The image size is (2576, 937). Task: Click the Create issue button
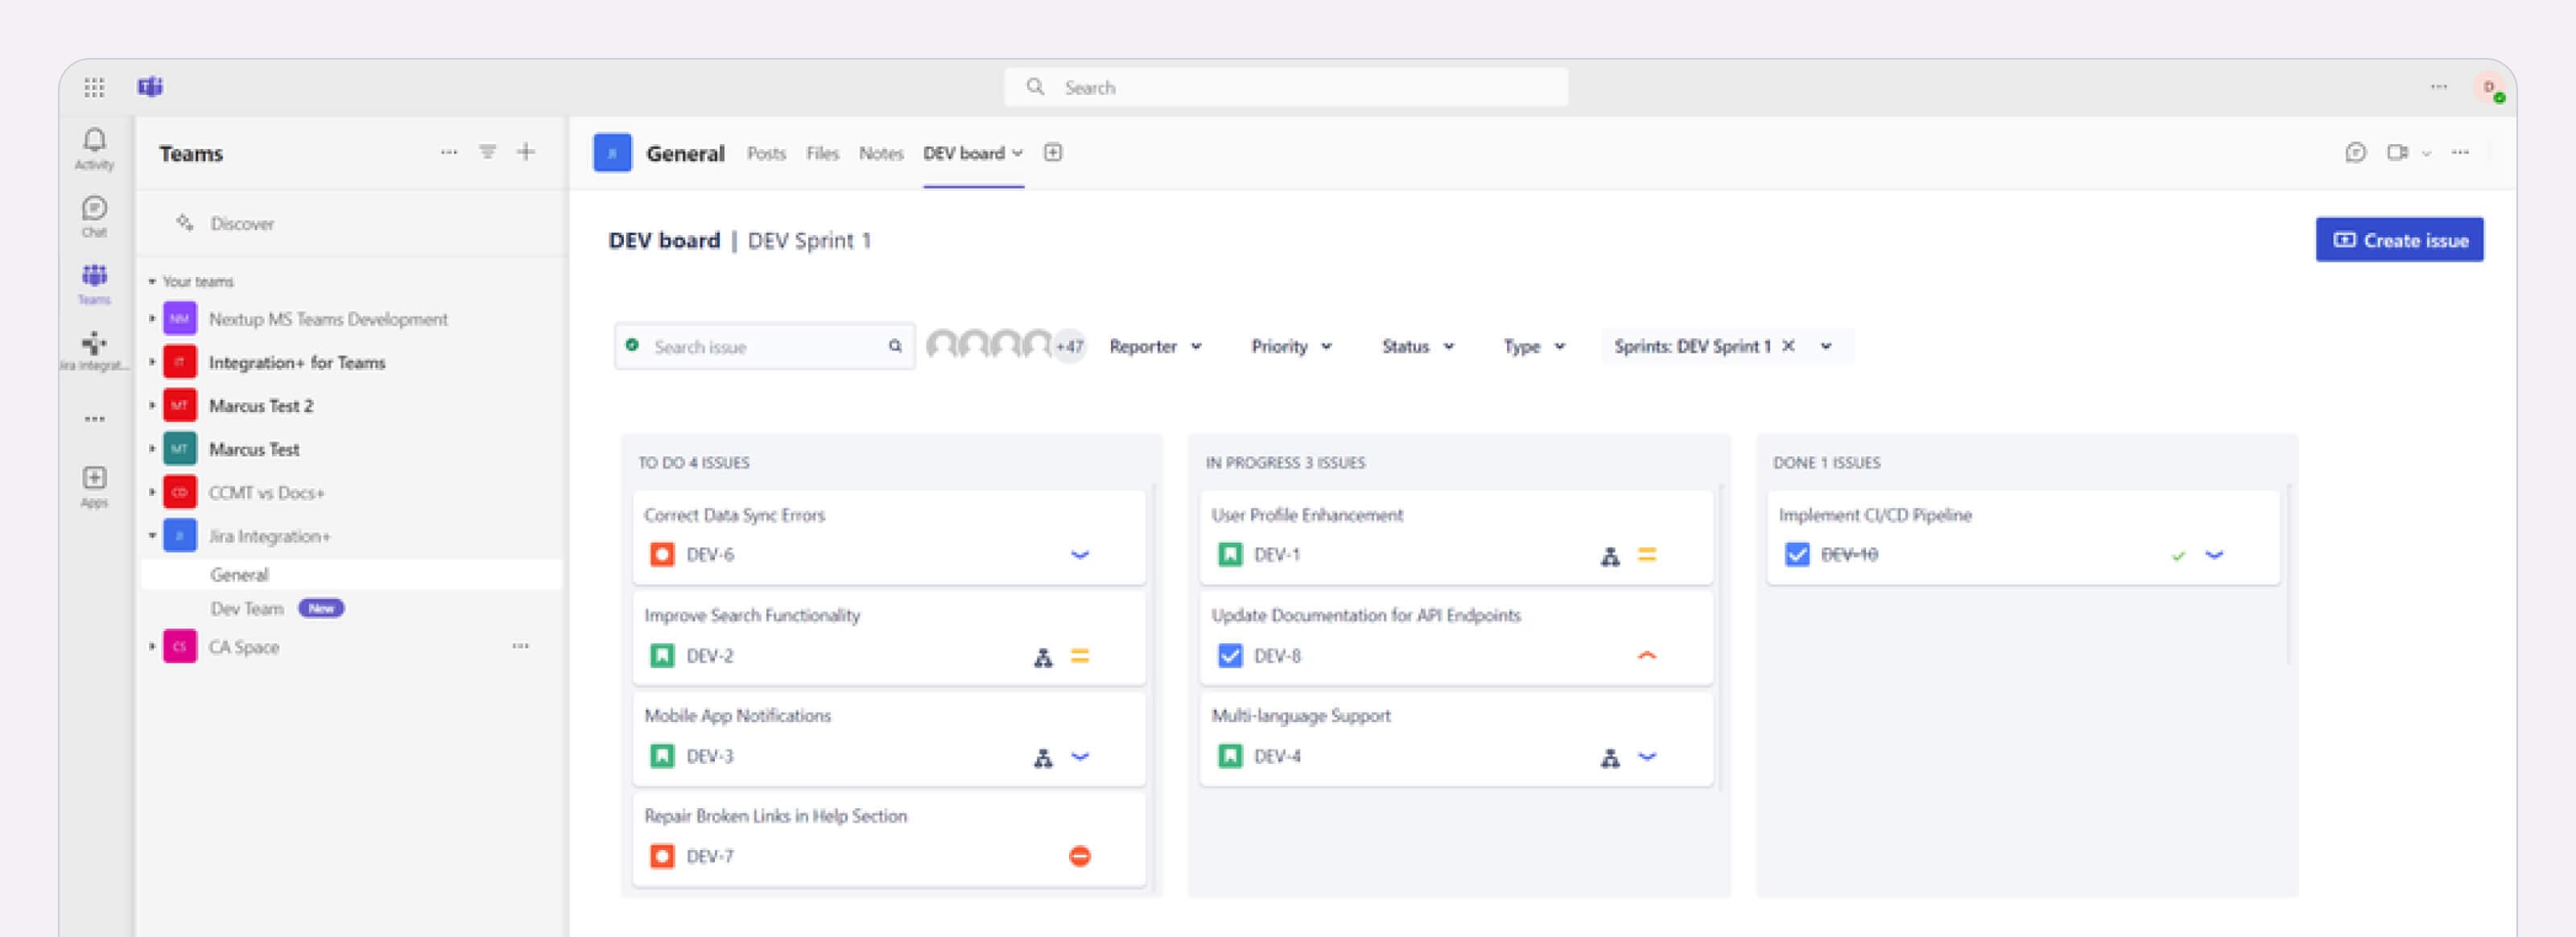(x=2399, y=240)
